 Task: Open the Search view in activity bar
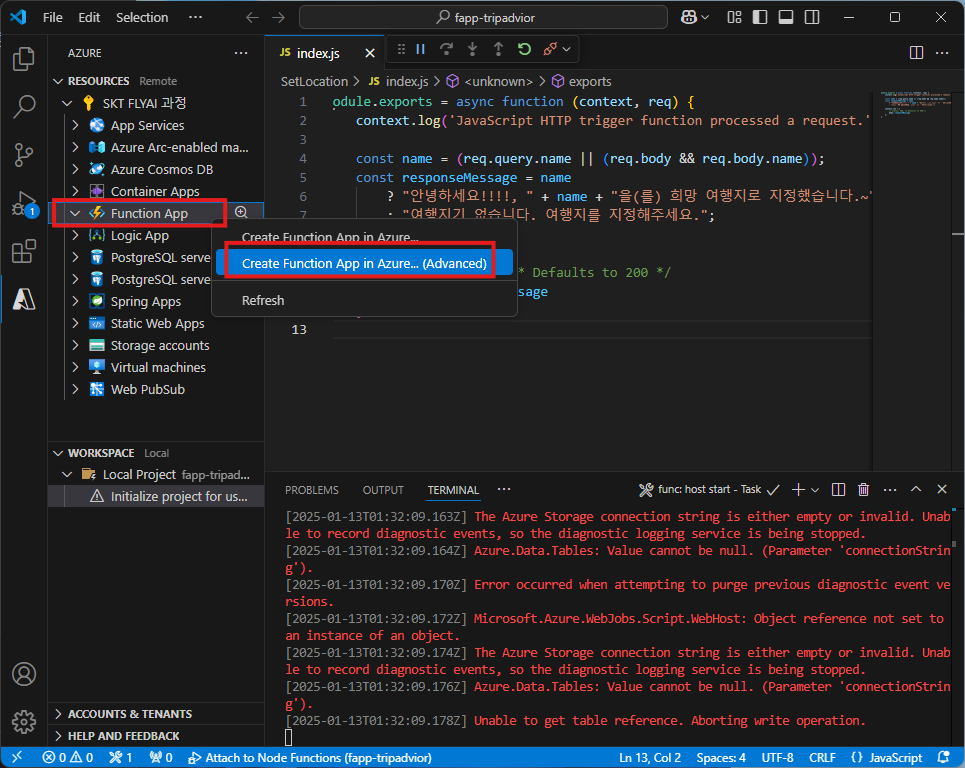pyautogui.click(x=23, y=106)
